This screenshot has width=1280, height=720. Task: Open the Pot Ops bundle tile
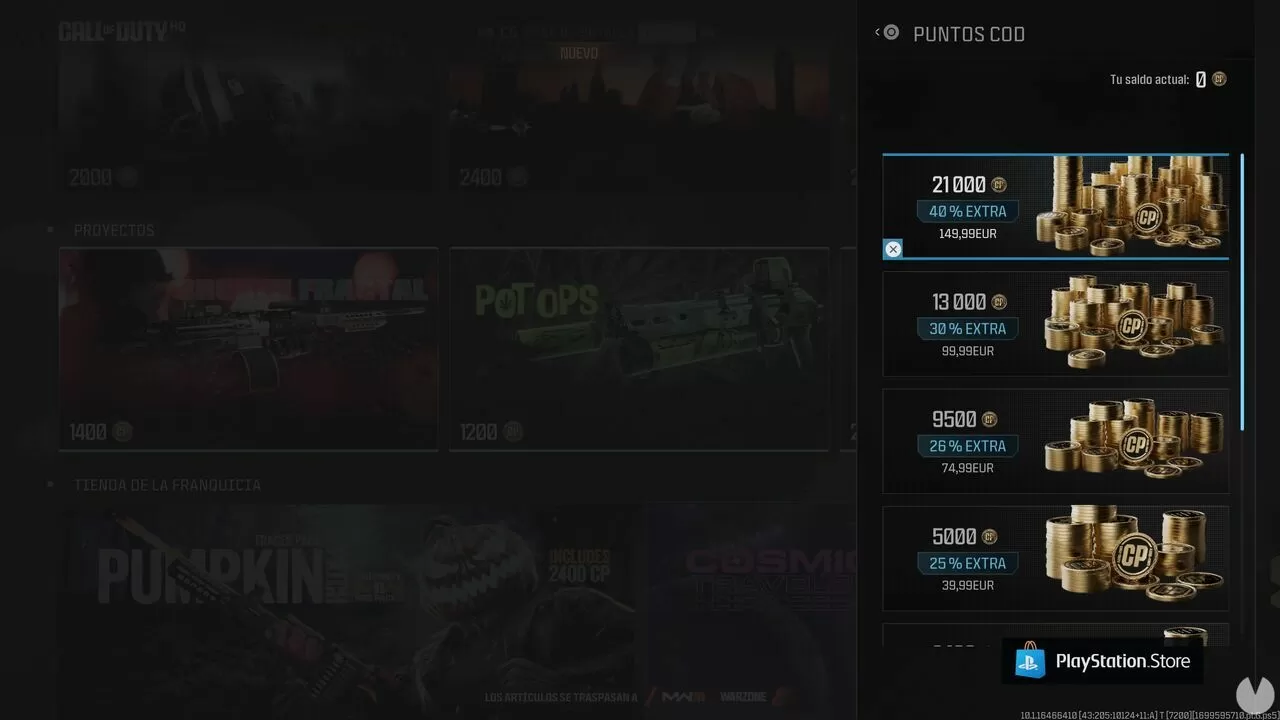pos(639,349)
